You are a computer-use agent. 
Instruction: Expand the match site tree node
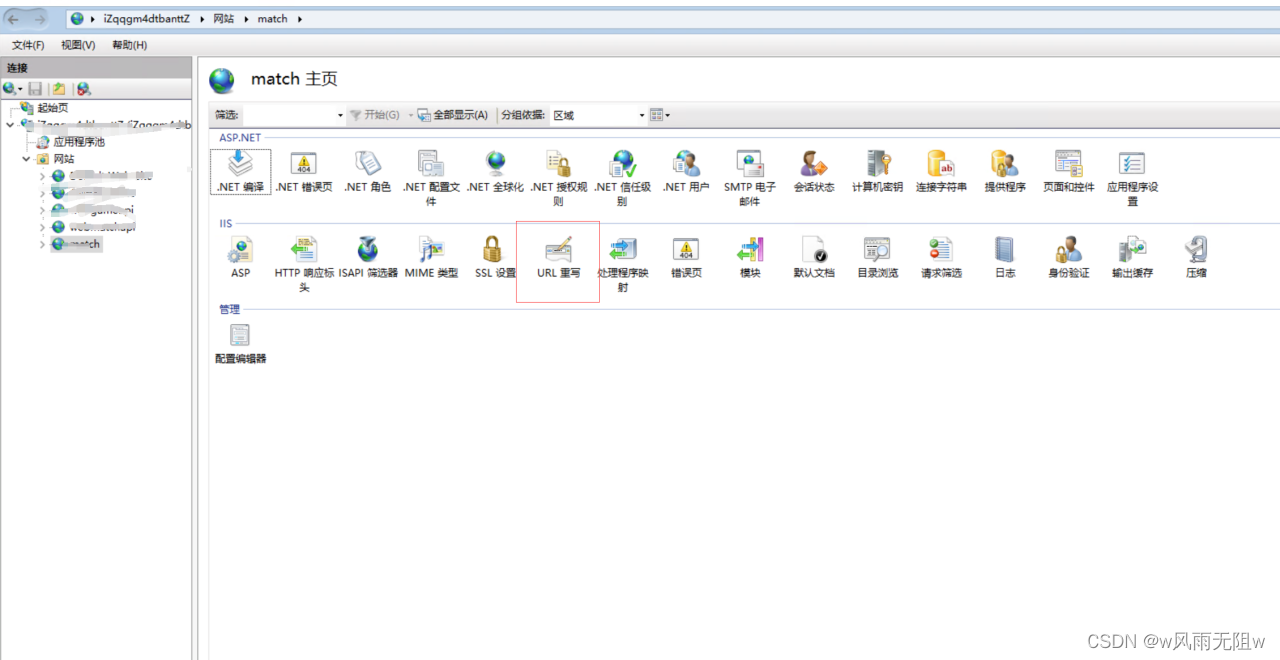click(42, 244)
